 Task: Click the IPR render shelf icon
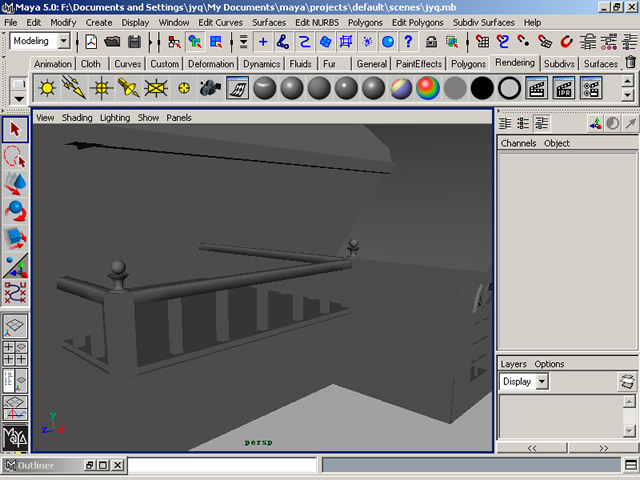click(x=564, y=88)
